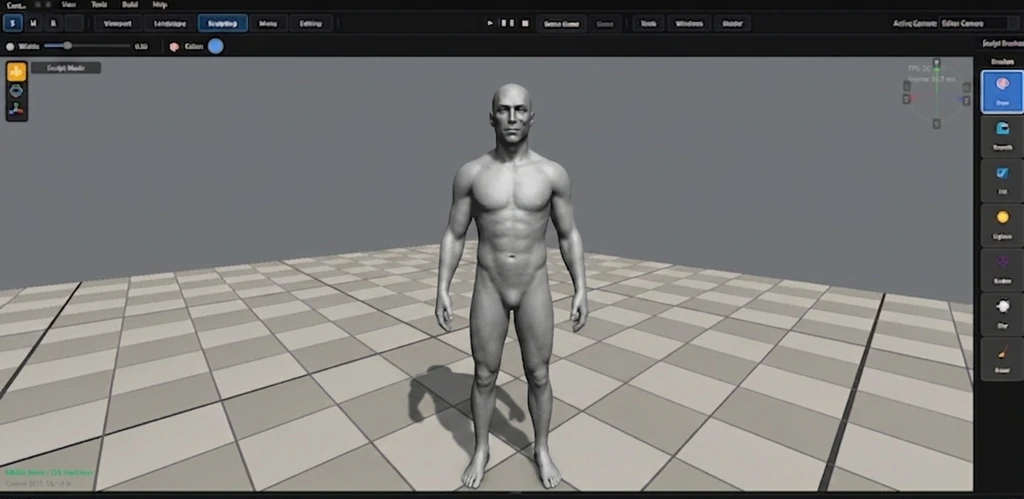Switch to the Landscape tab
The image size is (1024, 499).
(170, 24)
